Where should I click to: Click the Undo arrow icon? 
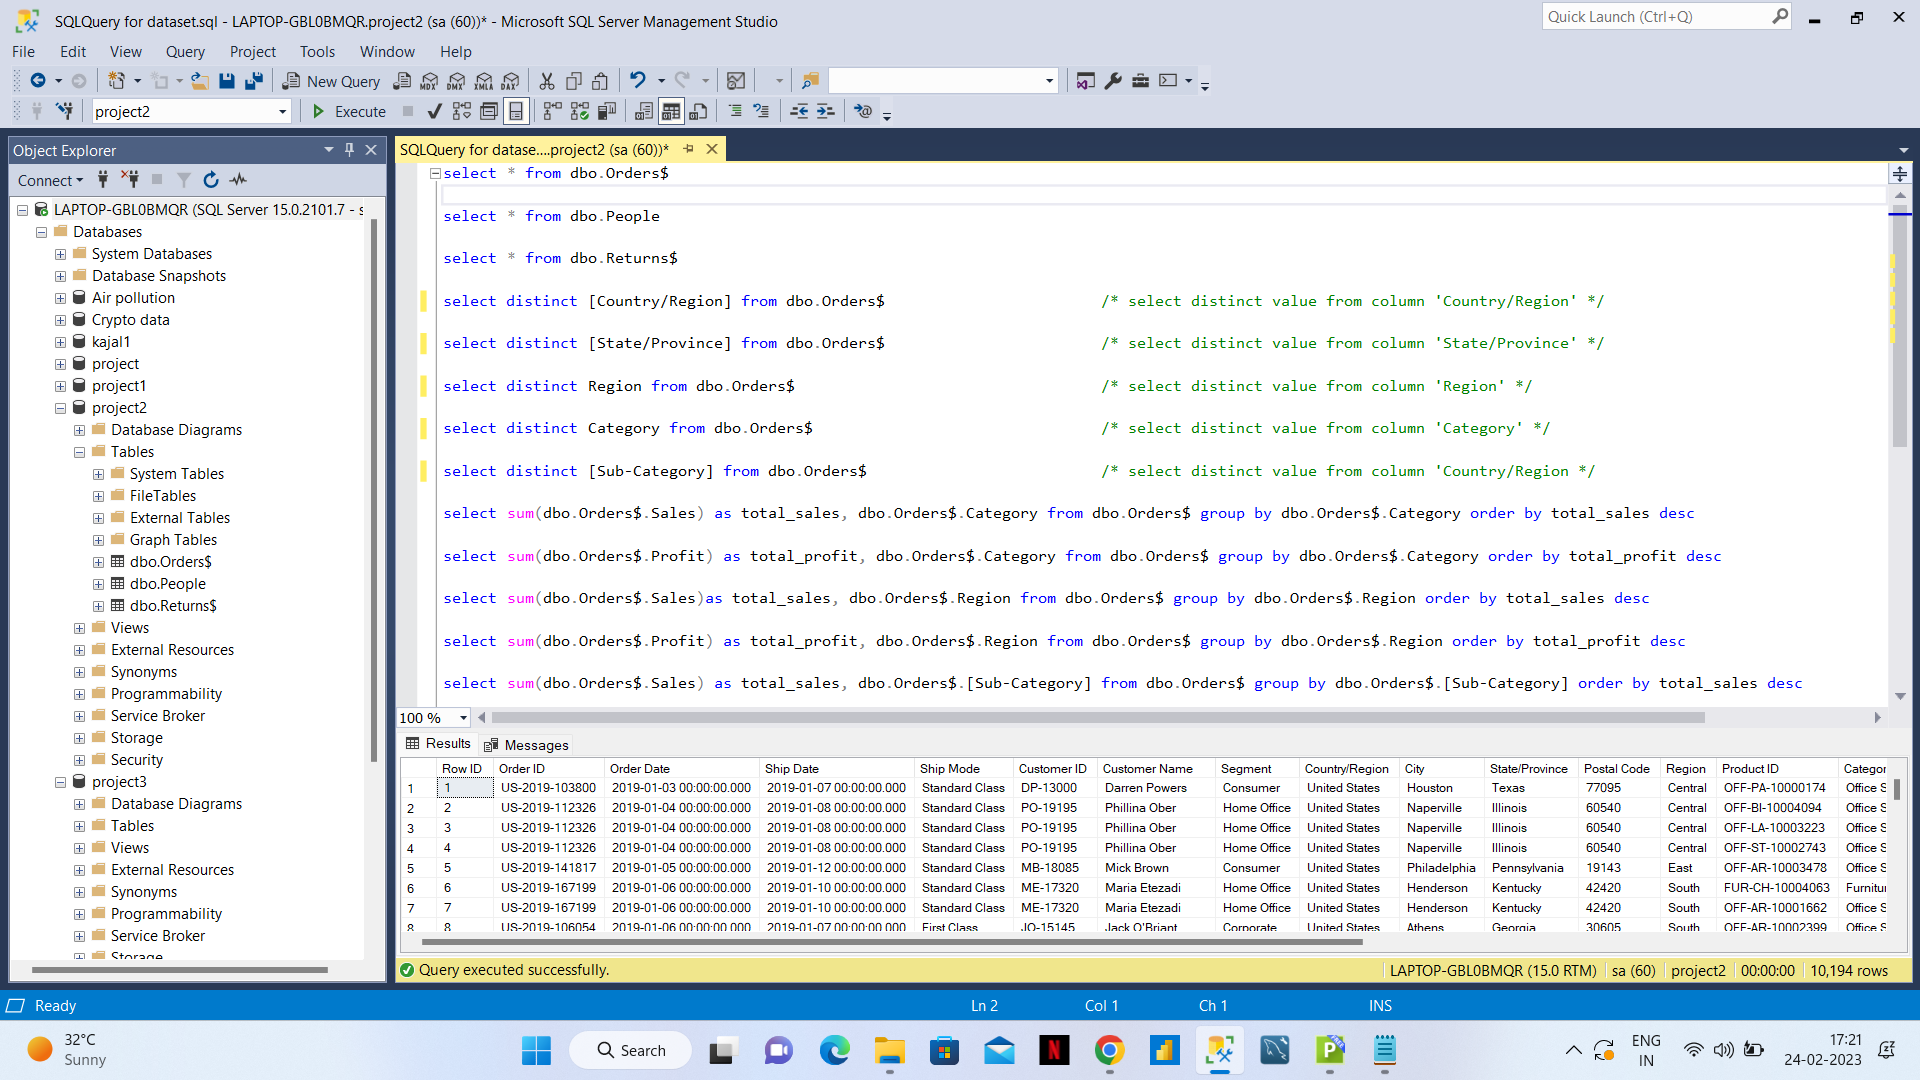pyautogui.click(x=637, y=81)
